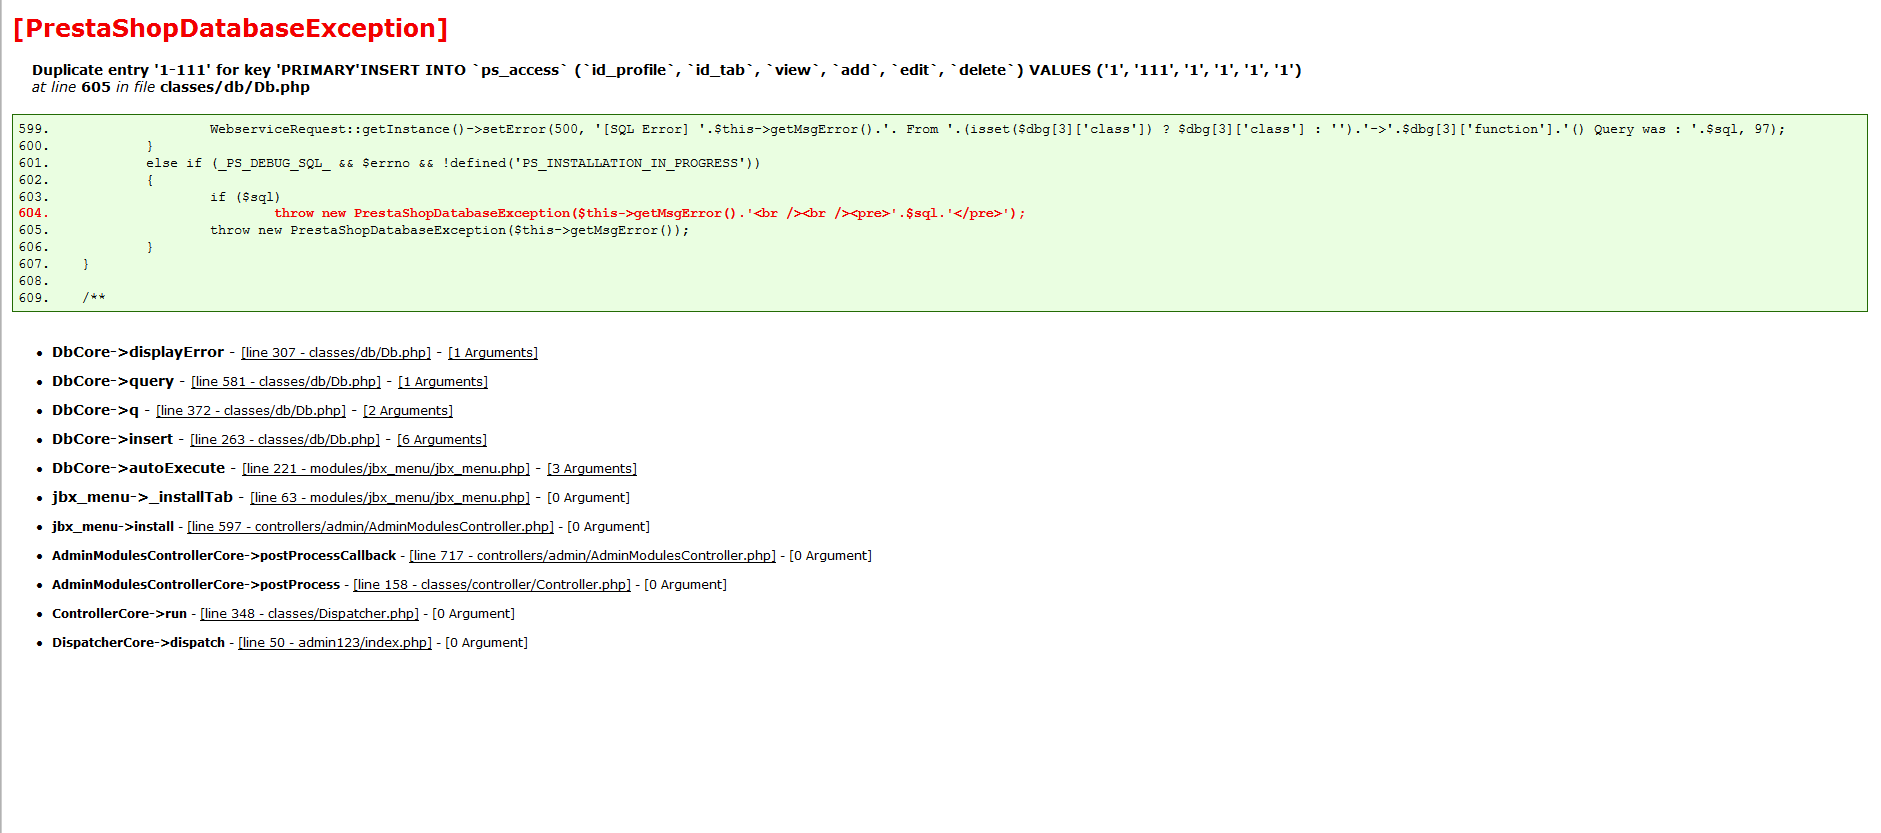Click '[0 Argument]' on the jbx_menu->_installTab row
Image resolution: width=1881 pixels, height=833 pixels.
pyautogui.click(x=588, y=498)
